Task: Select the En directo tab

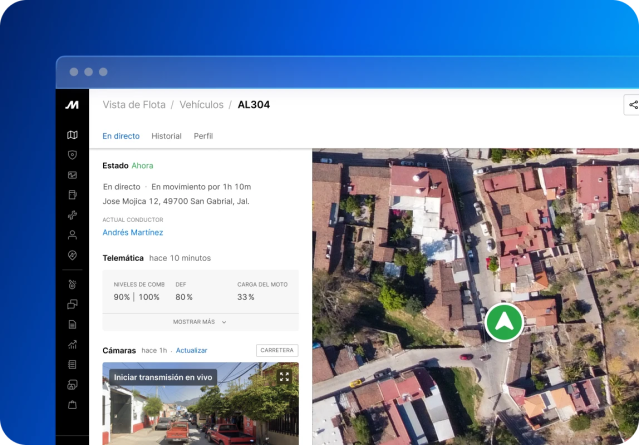Action: (121, 136)
